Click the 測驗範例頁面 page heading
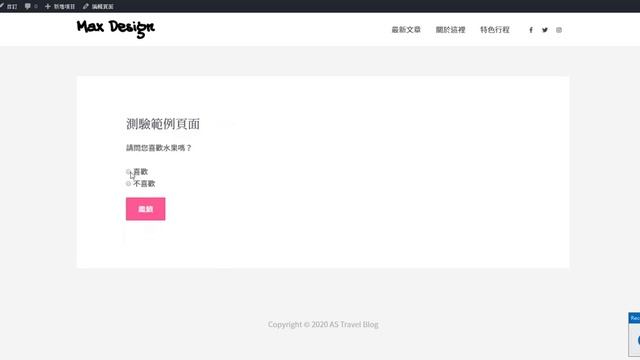This screenshot has width=640, height=360. pyautogui.click(x=163, y=124)
